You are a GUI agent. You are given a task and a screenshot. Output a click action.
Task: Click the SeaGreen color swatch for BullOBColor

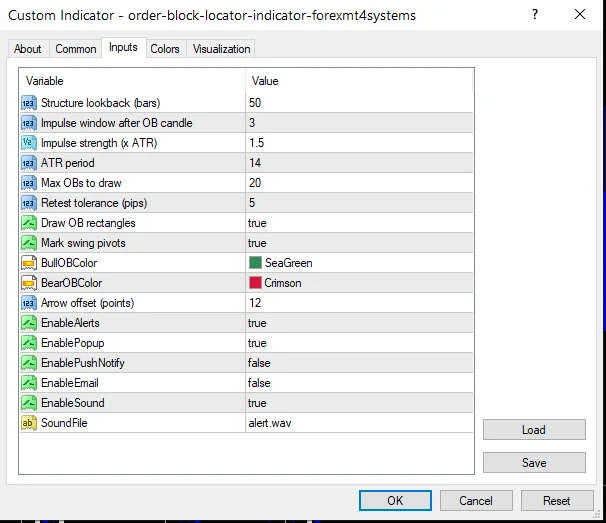click(255, 263)
